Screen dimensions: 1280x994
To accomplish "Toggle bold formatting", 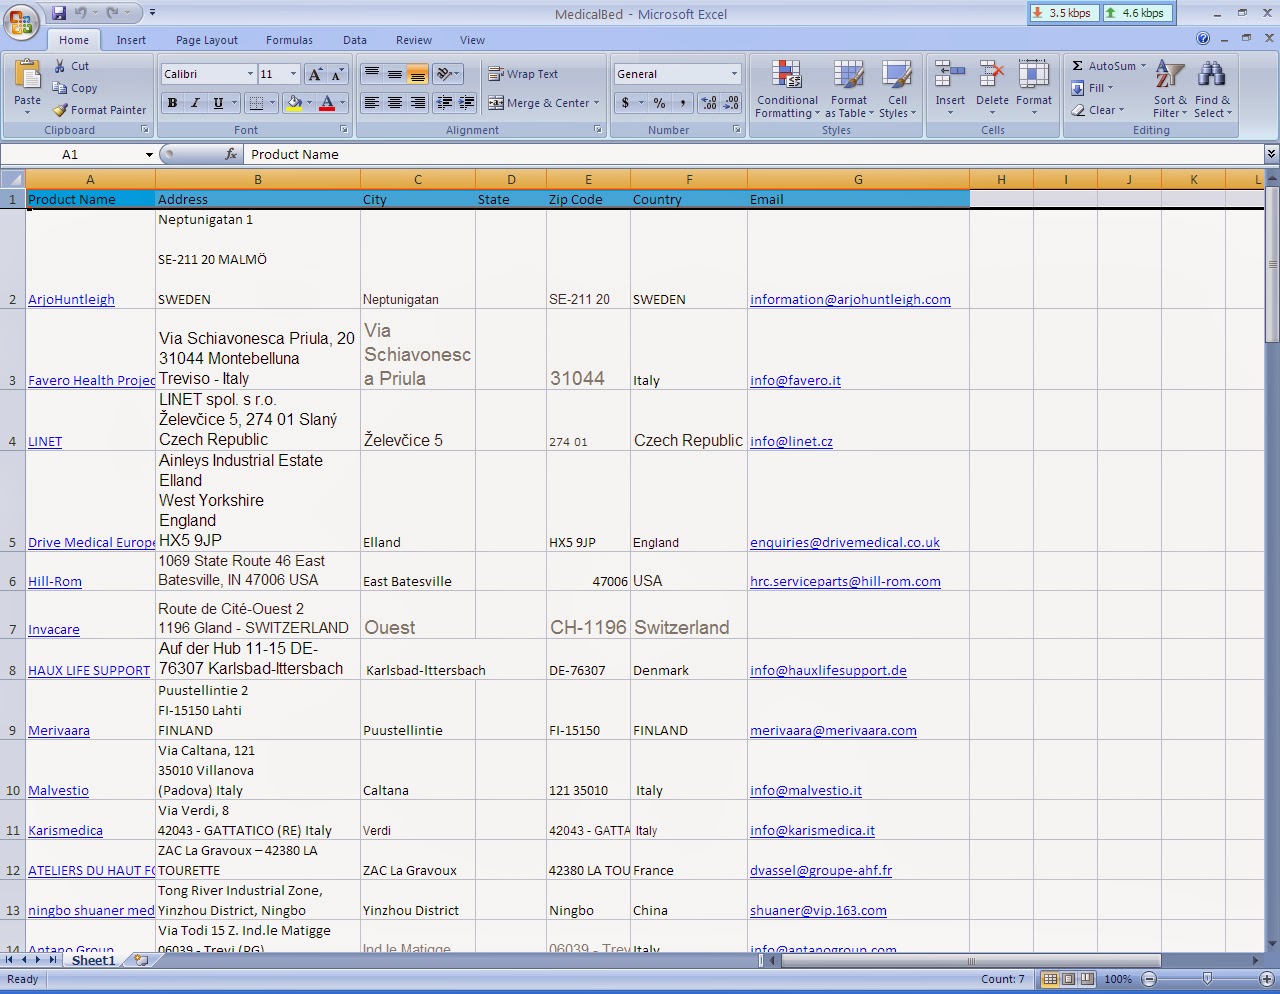I will coord(171,103).
